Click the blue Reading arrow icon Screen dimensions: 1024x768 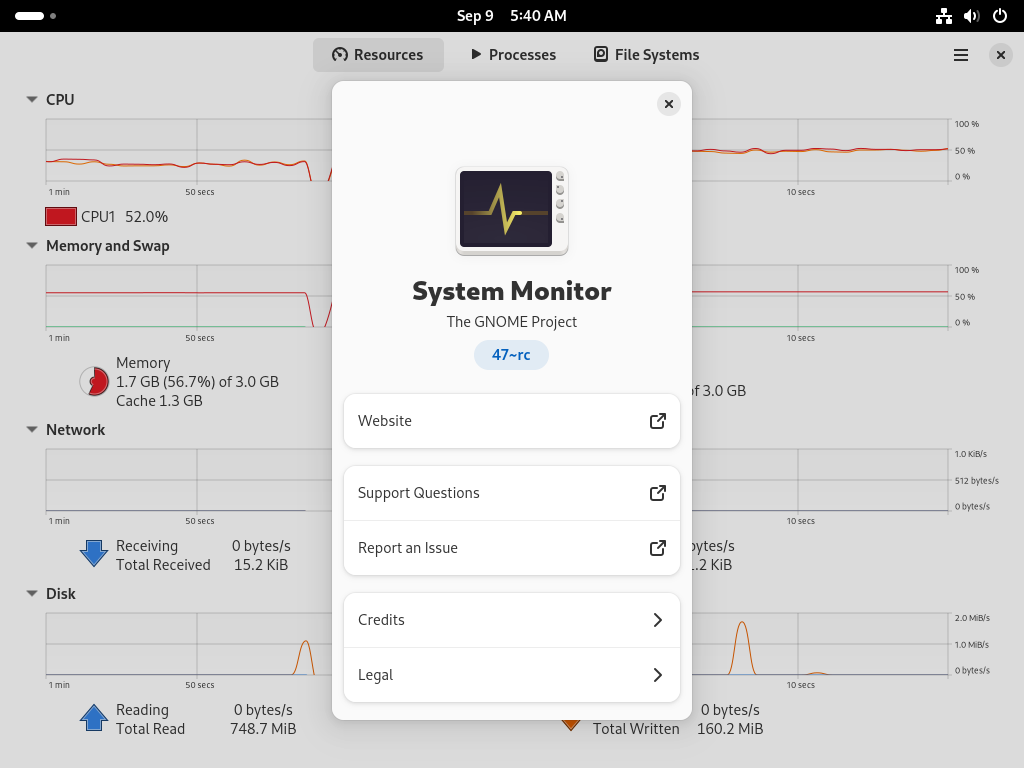click(x=94, y=718)
